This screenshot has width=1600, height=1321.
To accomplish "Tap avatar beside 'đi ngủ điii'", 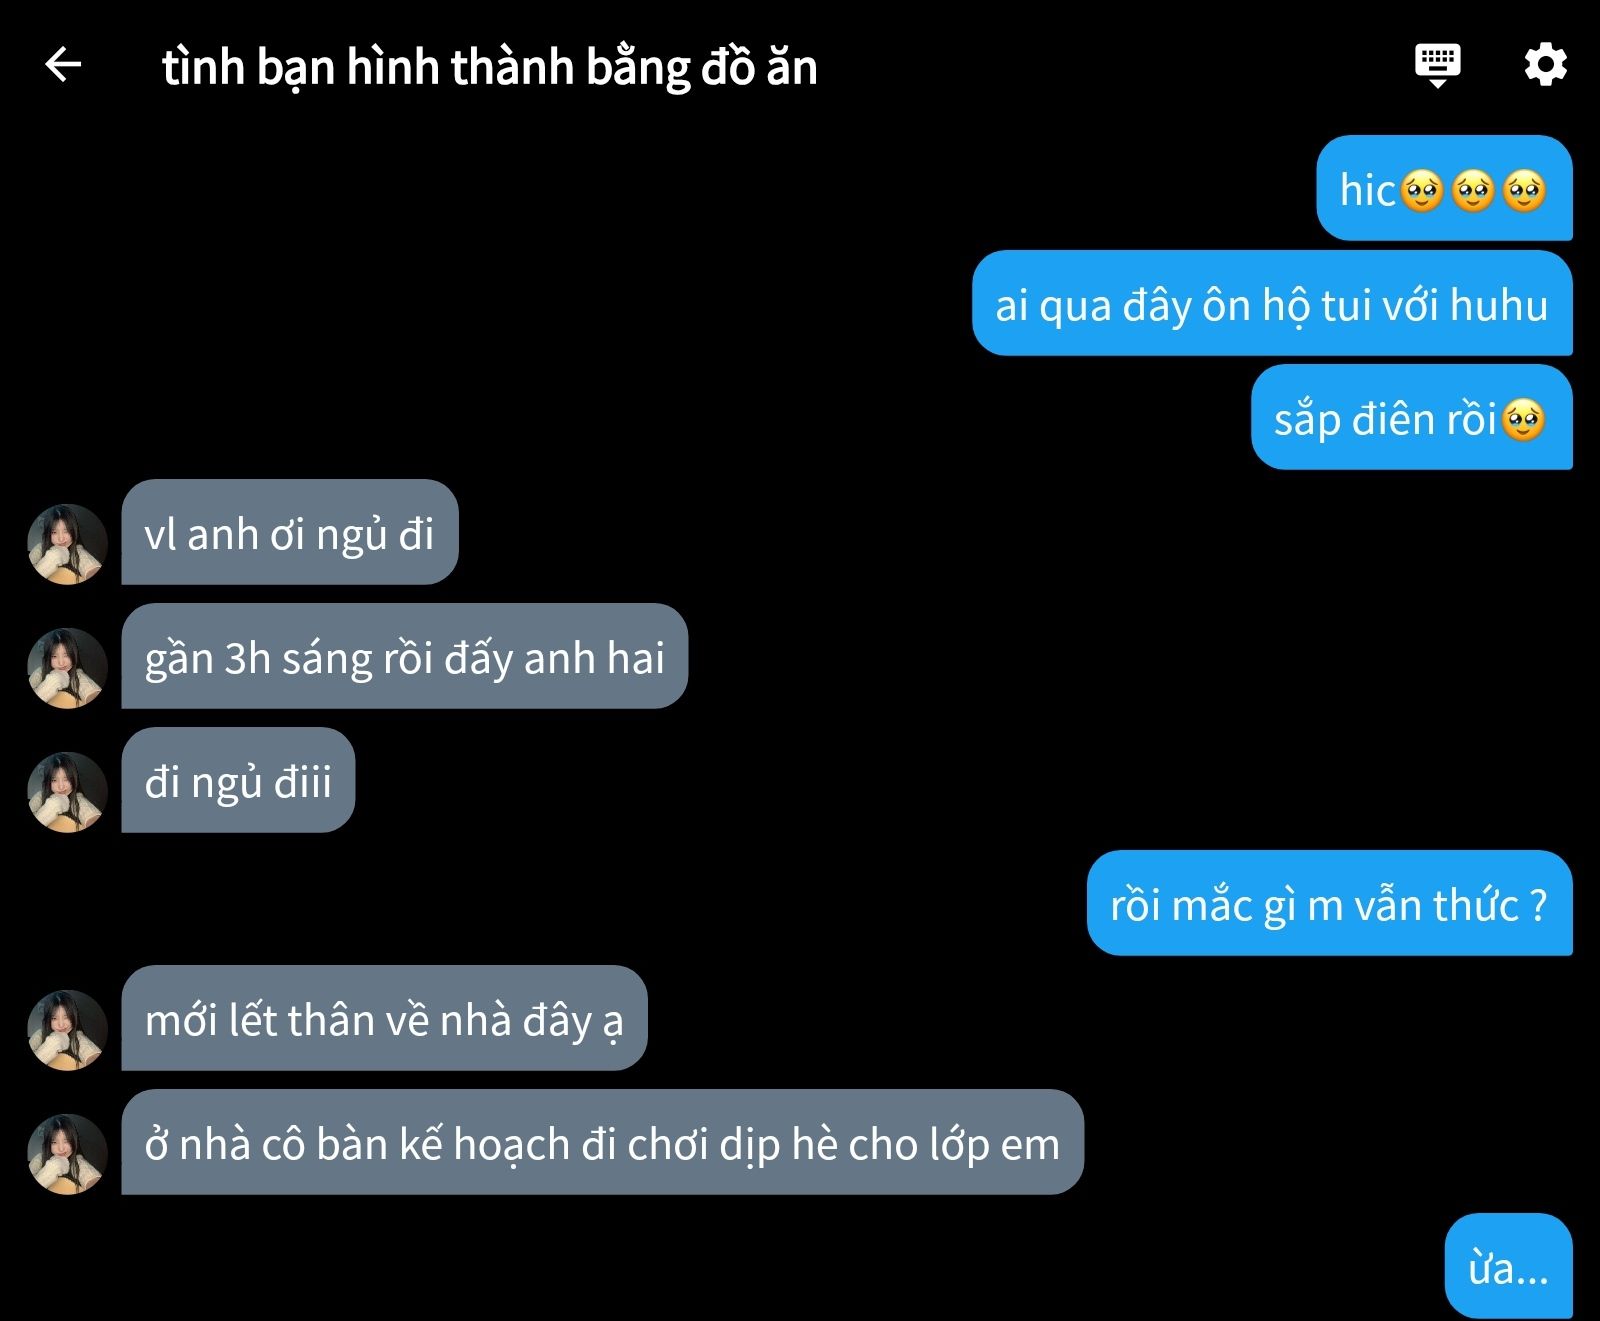I will point(67,792).
